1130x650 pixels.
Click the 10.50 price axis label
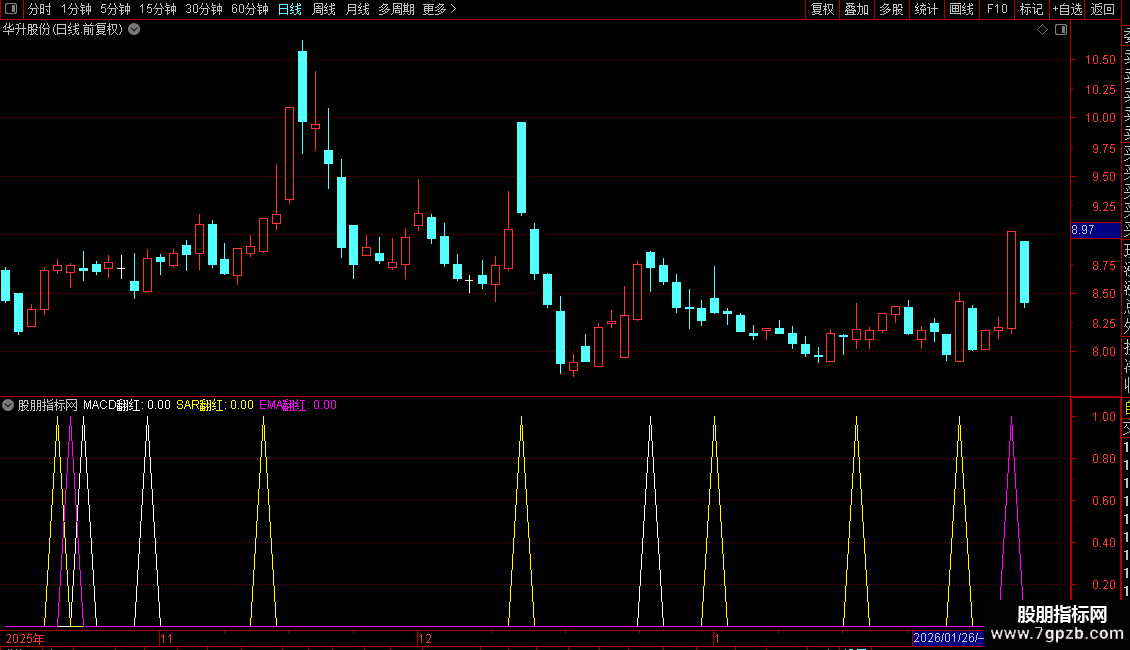click(x=1100, y=60)
